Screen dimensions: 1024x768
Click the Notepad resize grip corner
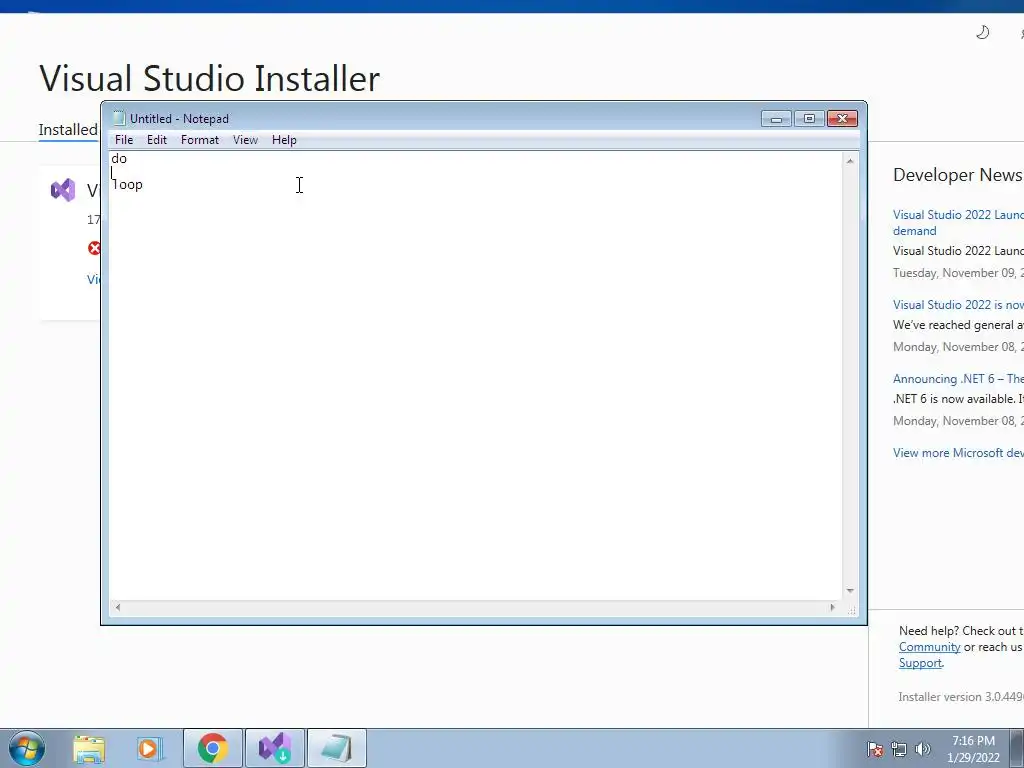click(852, 610)
